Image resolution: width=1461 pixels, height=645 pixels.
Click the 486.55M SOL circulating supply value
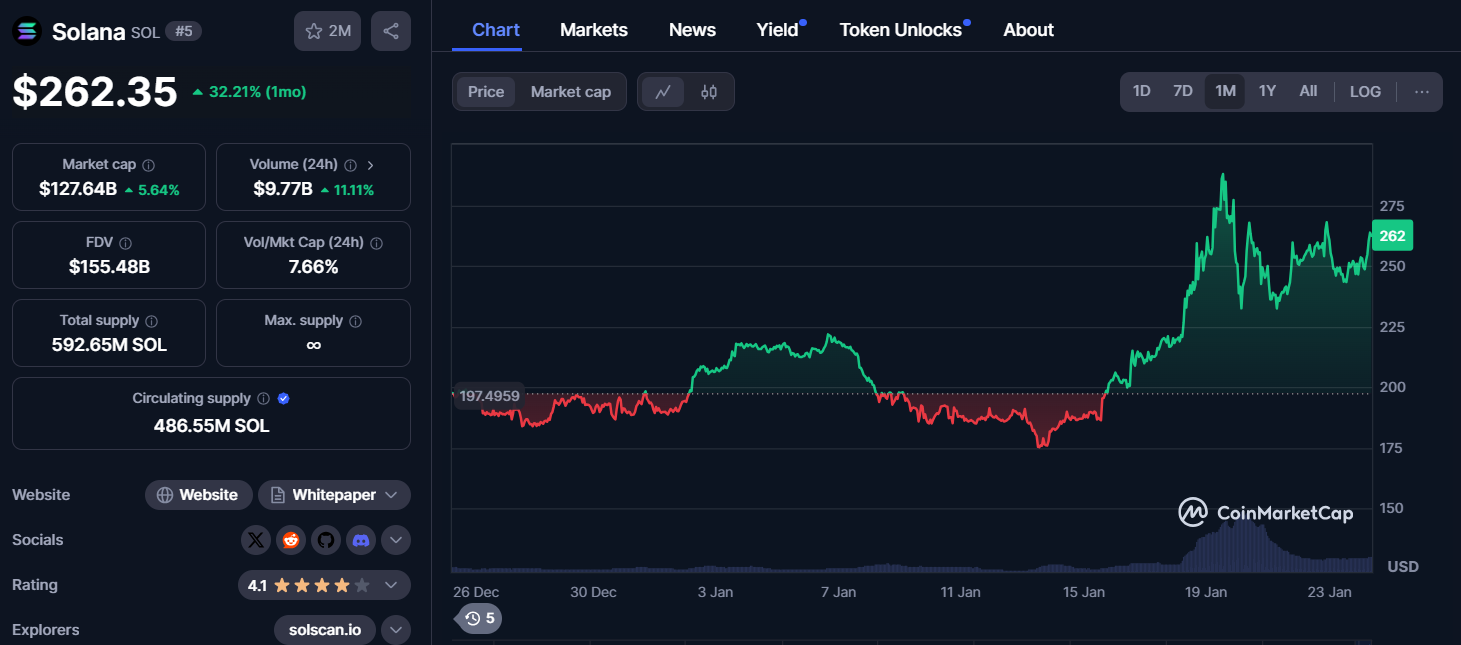click(211, 425)
